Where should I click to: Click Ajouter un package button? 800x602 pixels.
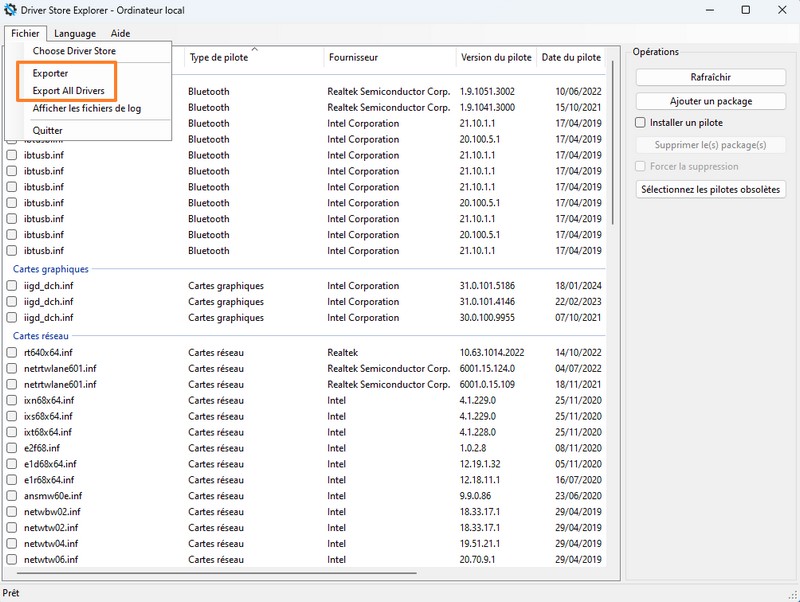pos(711,101)
